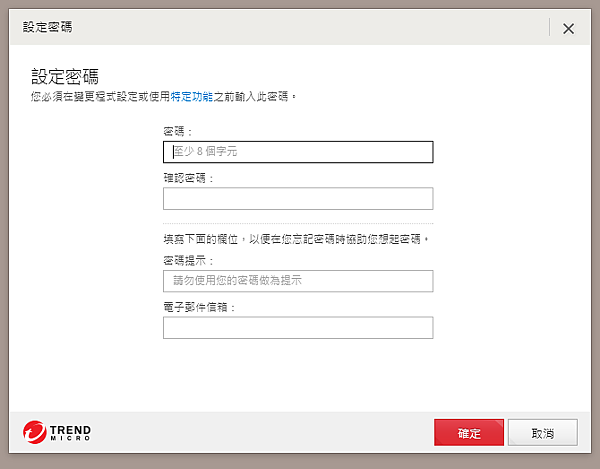Click the 電子郵件信箱: field label
The width and height of the screenshot is (600, 469).
click(199, 307)
